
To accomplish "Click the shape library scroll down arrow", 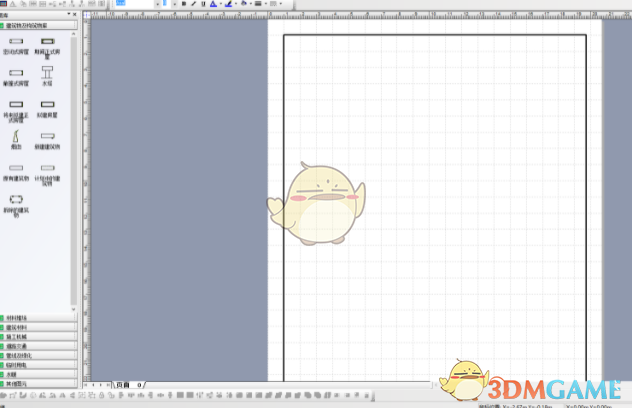I will click(73, 309).
